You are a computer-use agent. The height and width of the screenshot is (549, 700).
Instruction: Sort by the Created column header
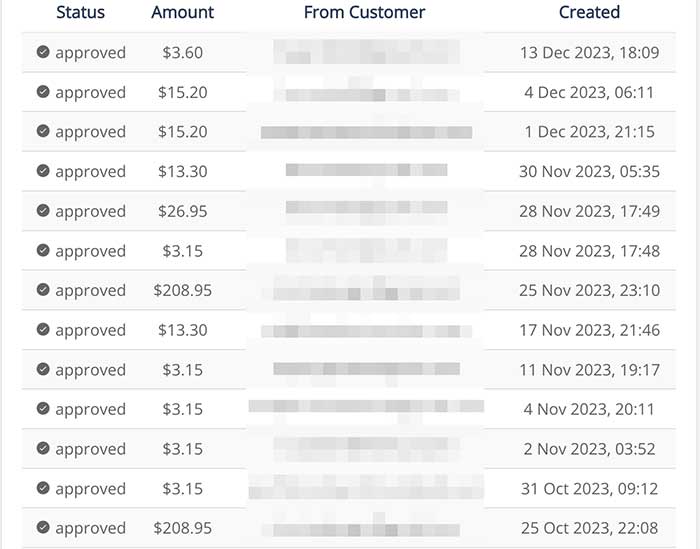[589, 12]
